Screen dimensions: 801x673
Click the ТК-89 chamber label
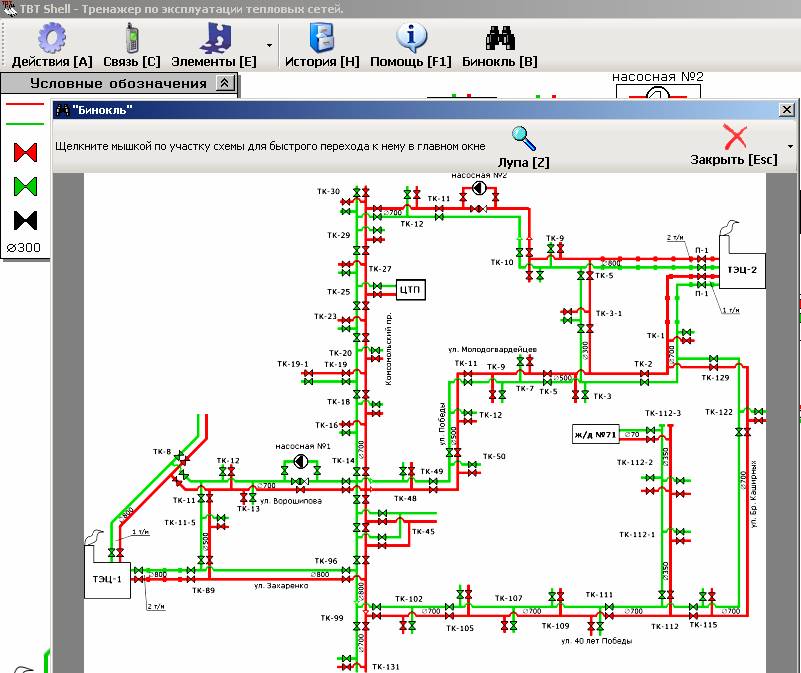pyautogui.click(x=203, y=590)
